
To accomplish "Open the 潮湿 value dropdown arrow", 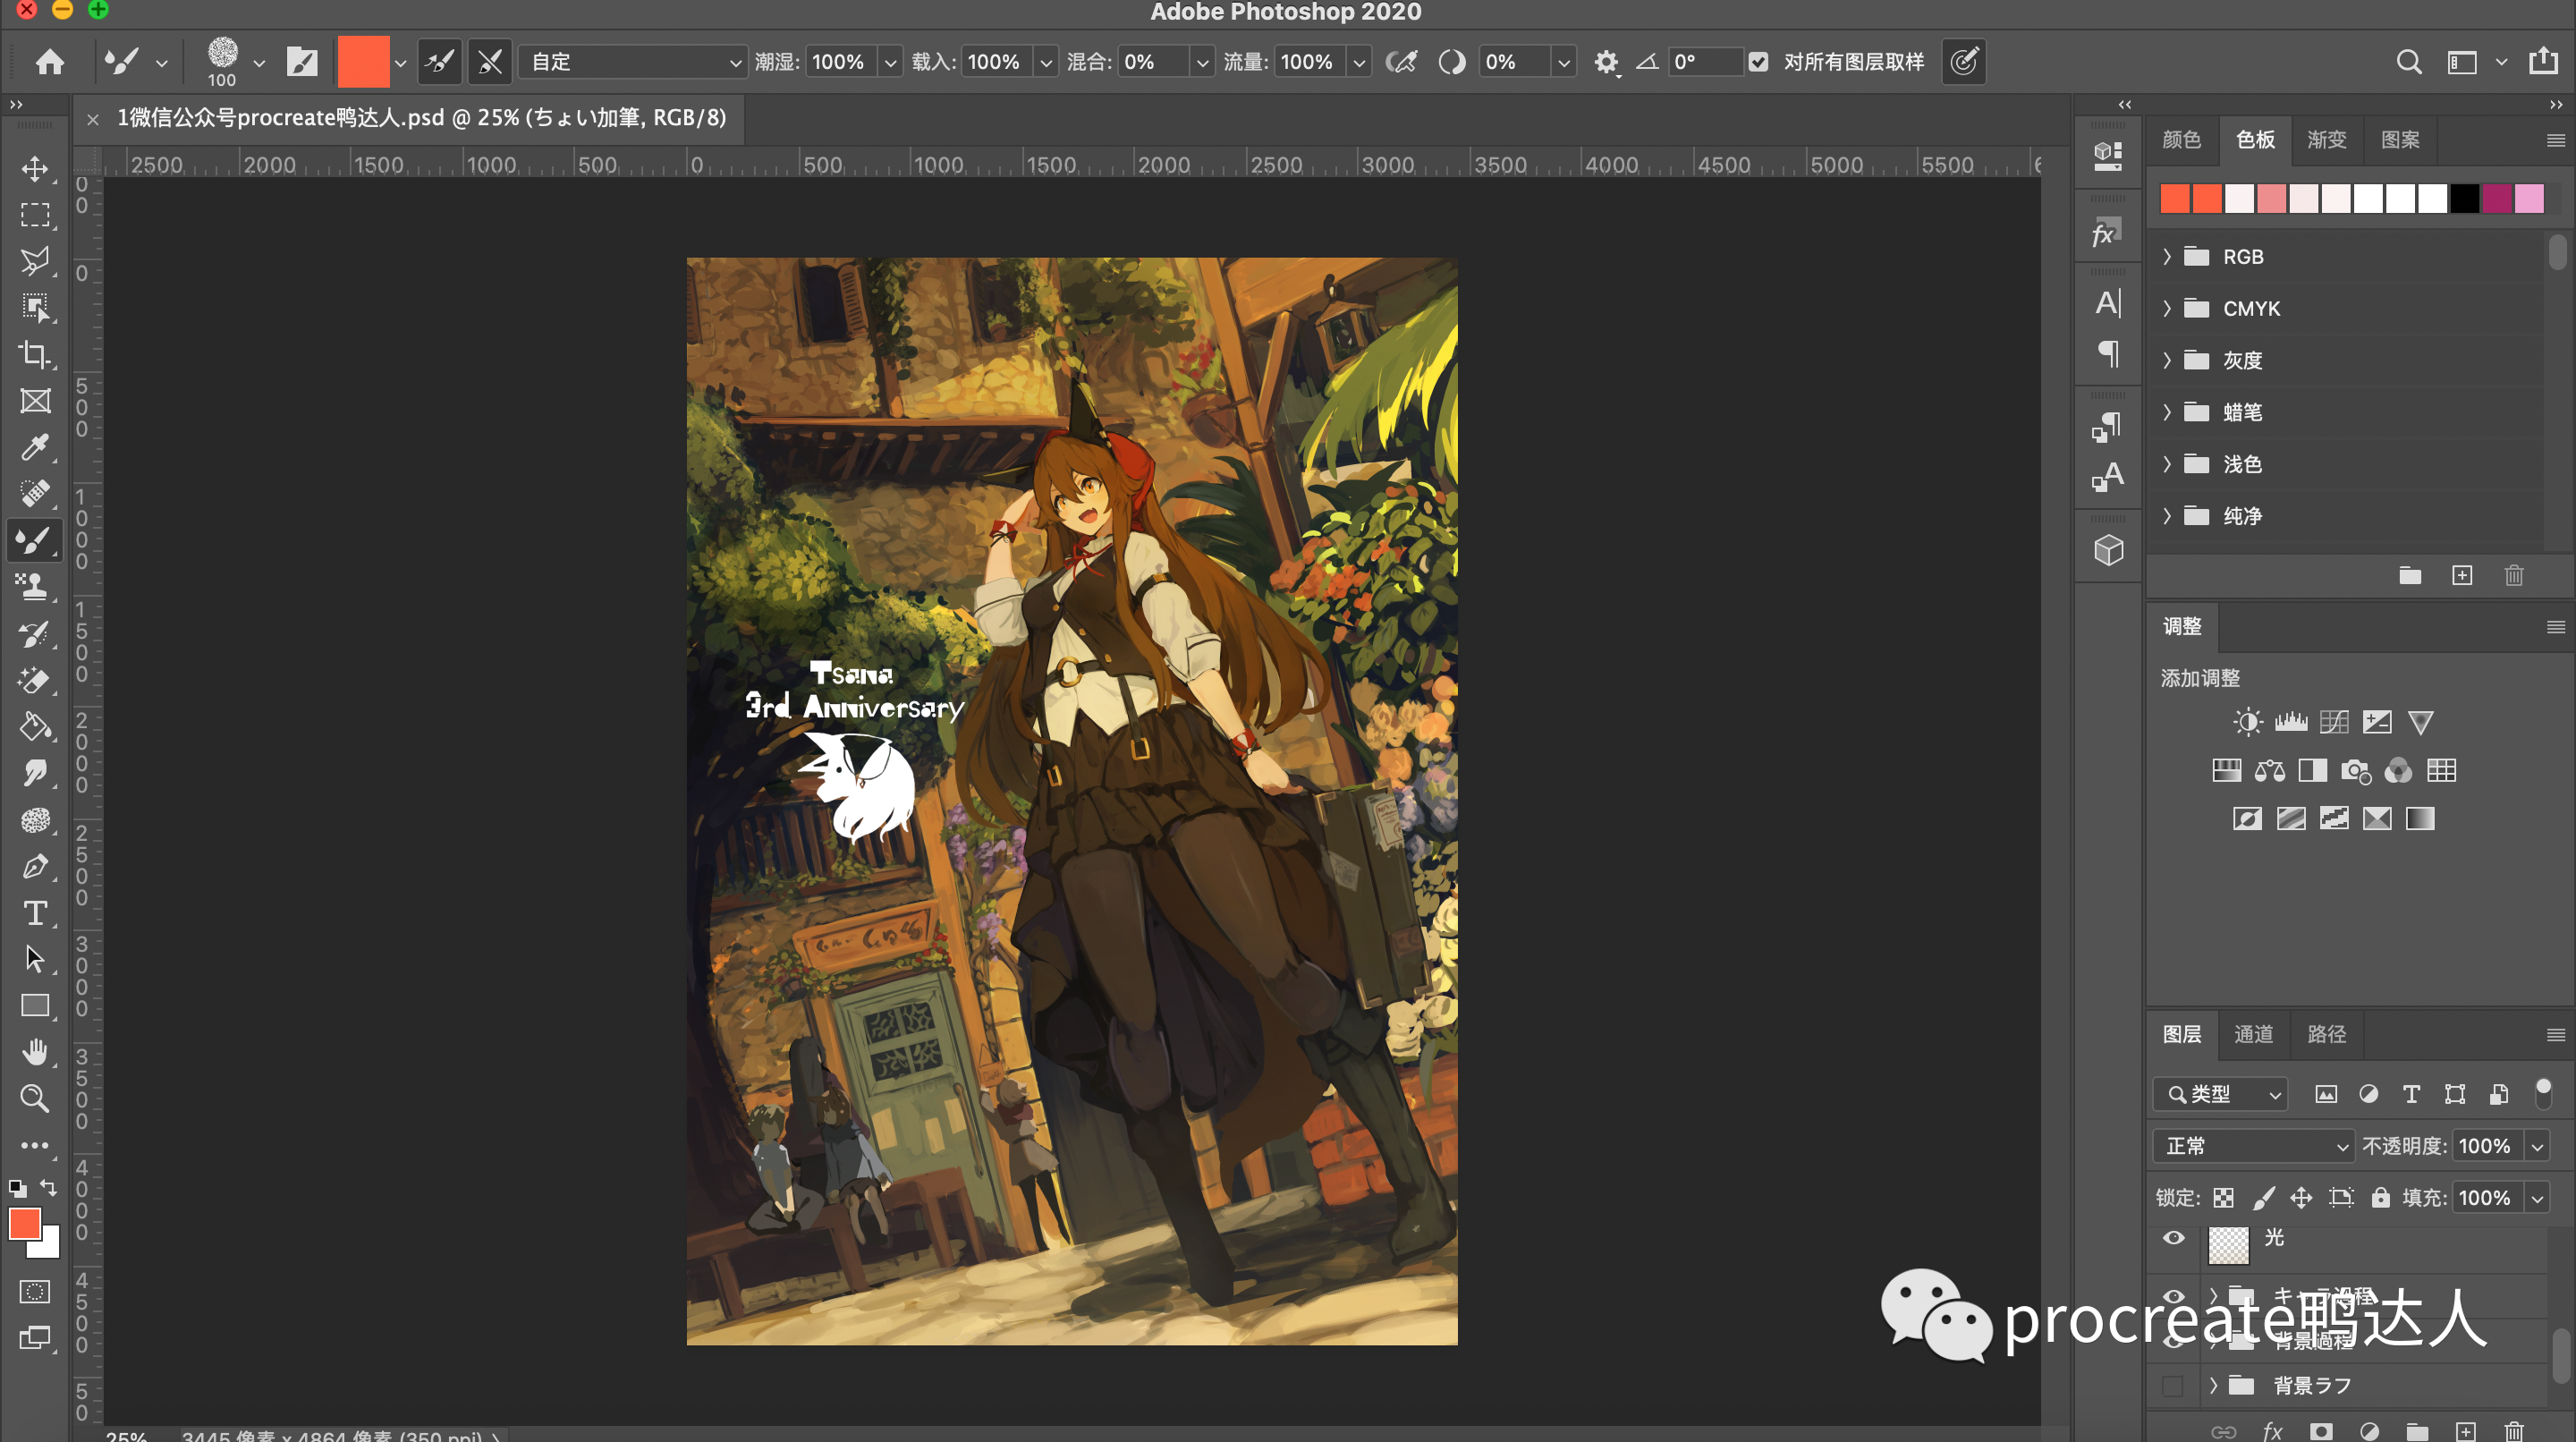I will 890,62.
